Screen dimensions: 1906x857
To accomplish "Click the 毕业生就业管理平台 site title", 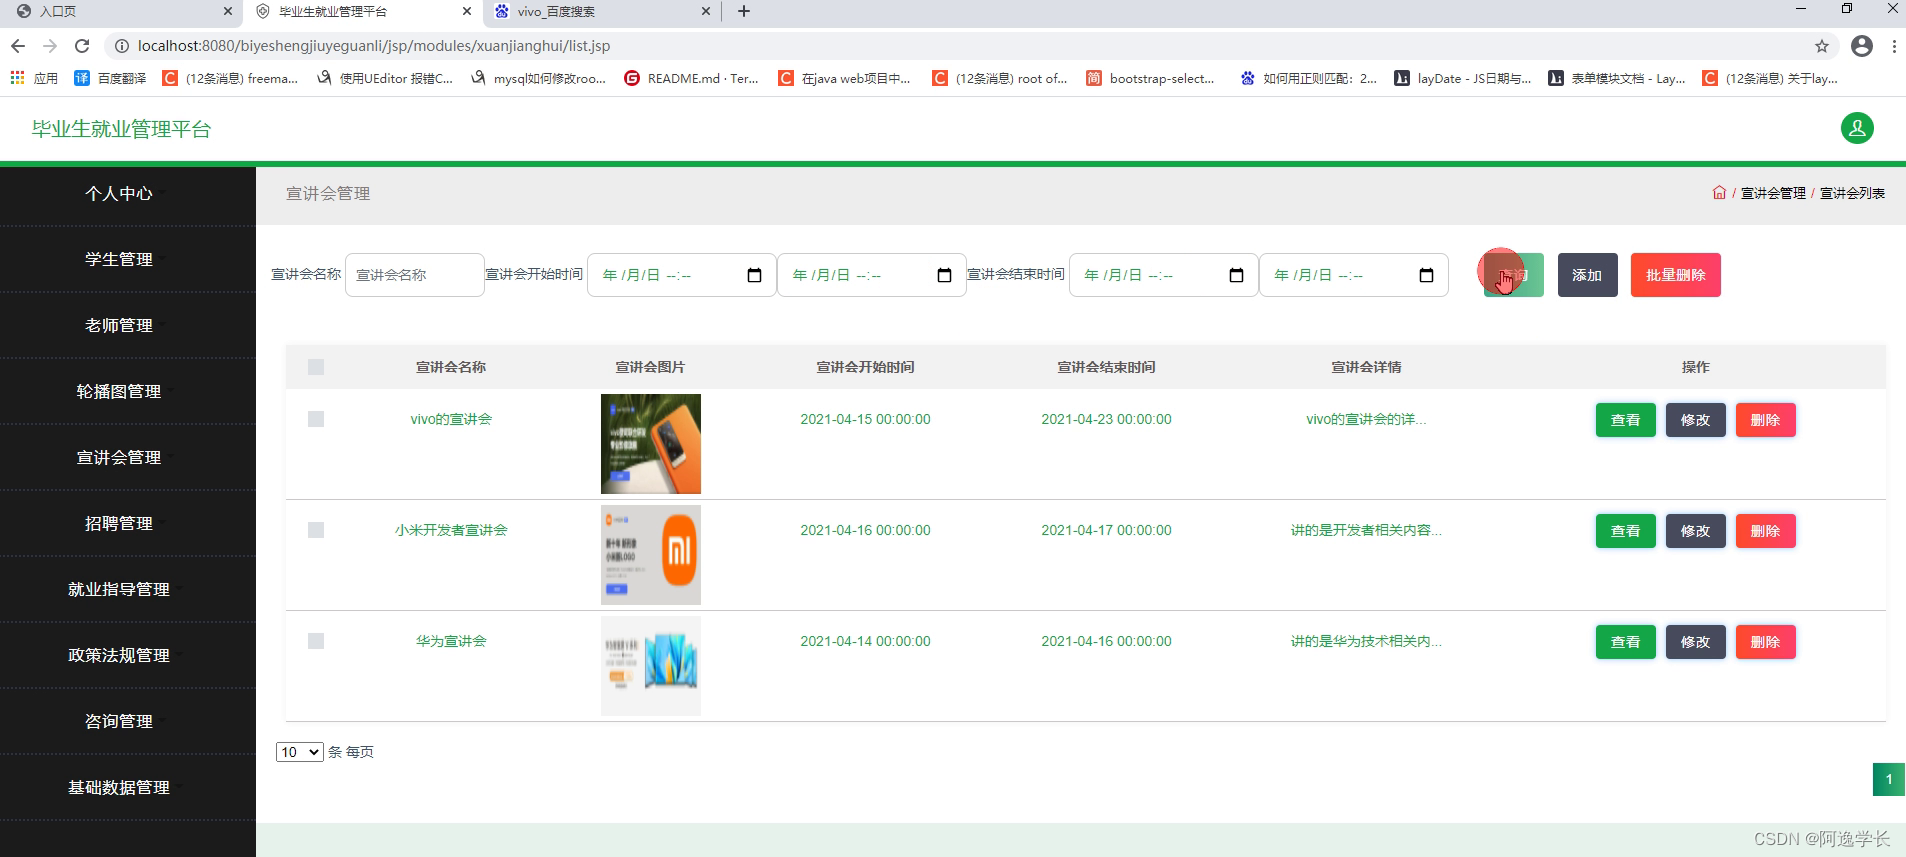I will click(121, 129).
